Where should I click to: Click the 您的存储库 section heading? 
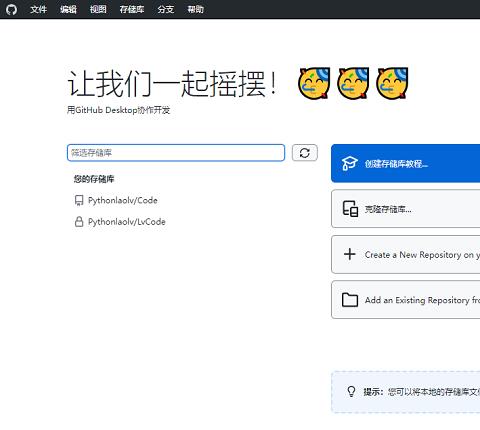(x=94, y=179)
